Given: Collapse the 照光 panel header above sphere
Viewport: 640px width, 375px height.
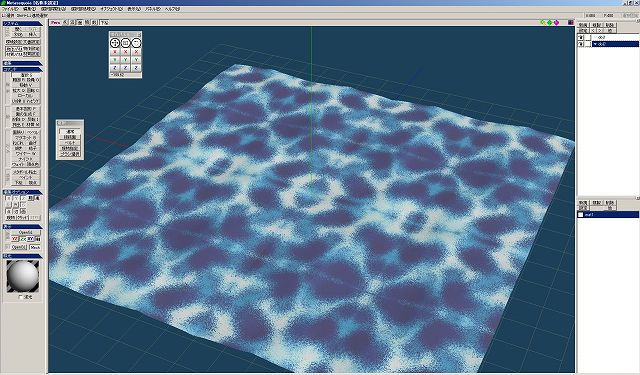Looking at the screenshot, I should (x=22, y=256).
